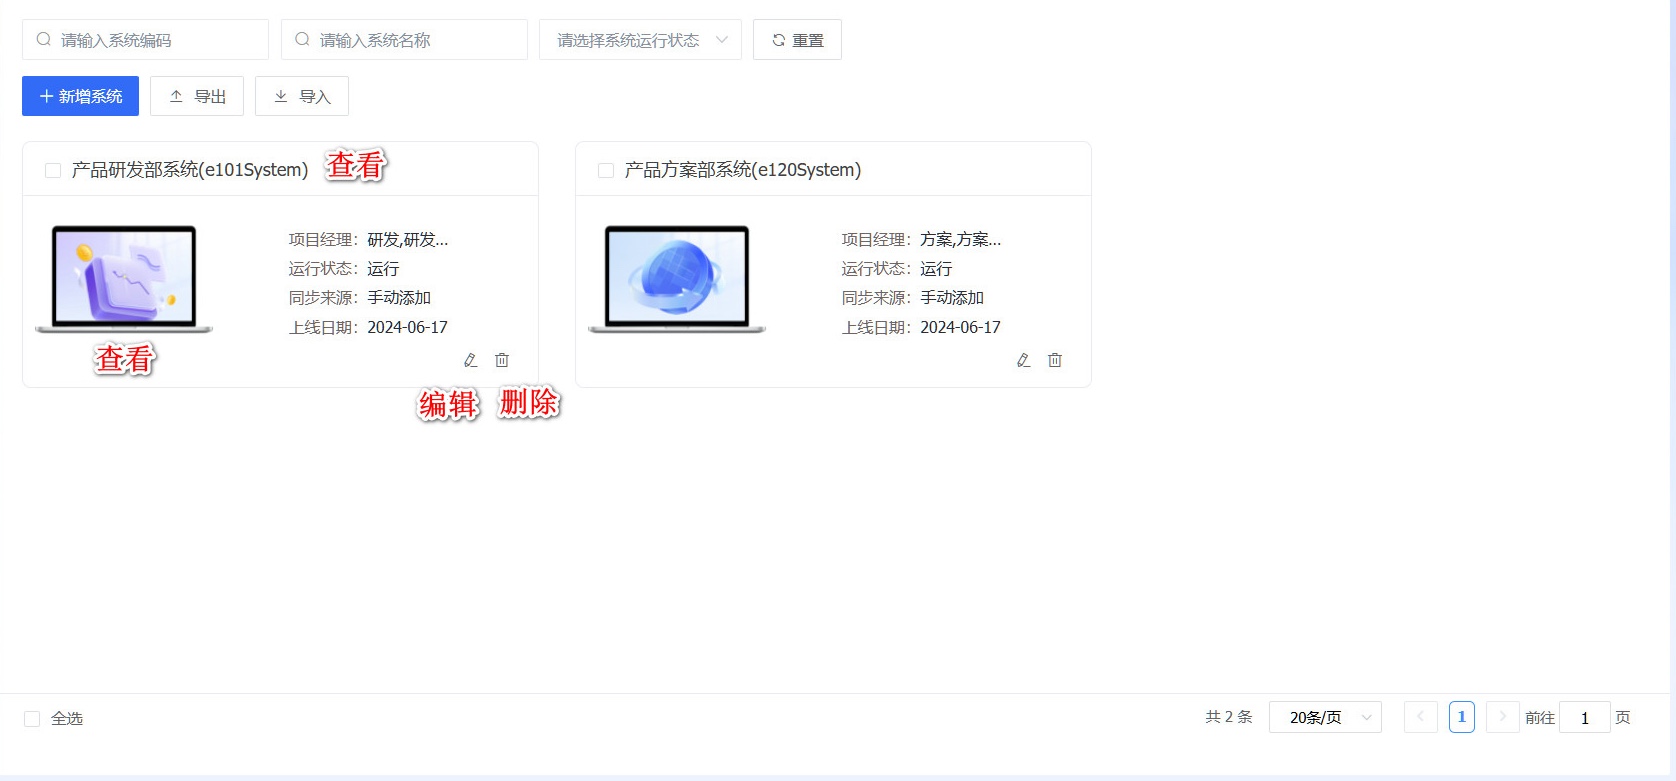This screenshot has height=781, width=1676.
Task: Click project manager value 方案,方案...
Action: pos(961,240)
